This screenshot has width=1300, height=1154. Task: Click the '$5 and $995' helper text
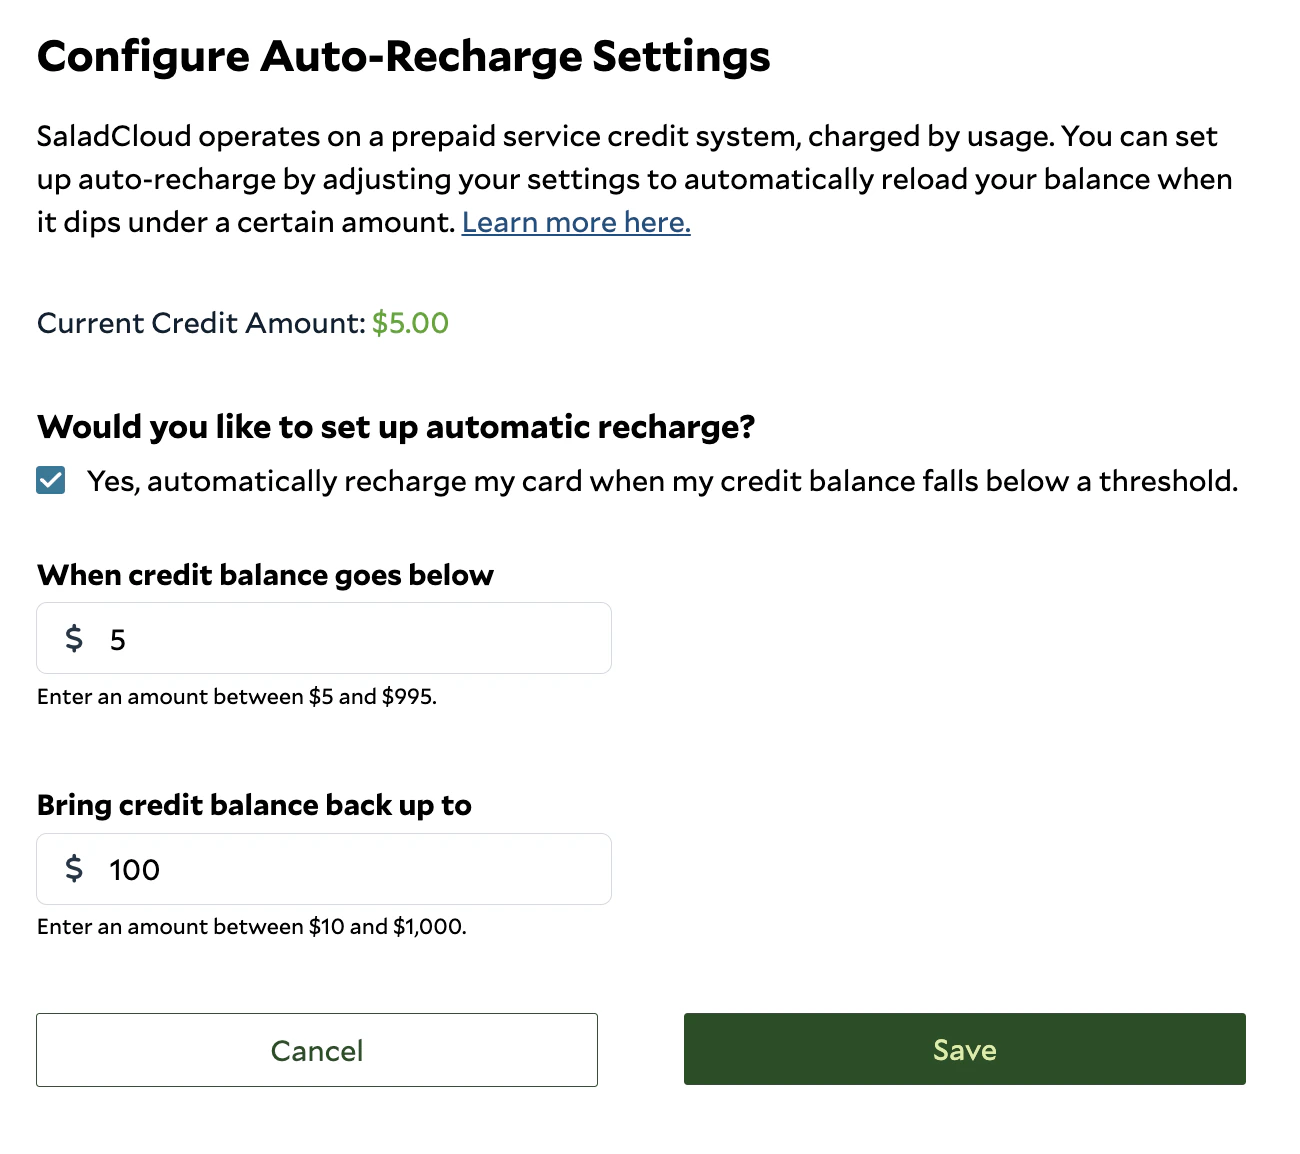click(x=371, y=697)
